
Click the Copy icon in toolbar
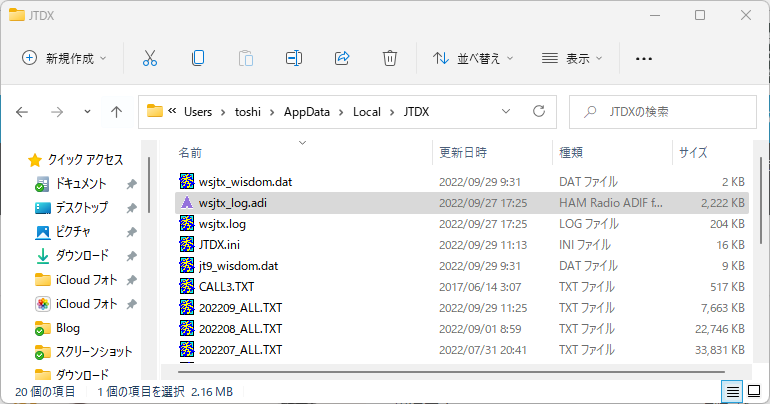(x=198, y=58)
